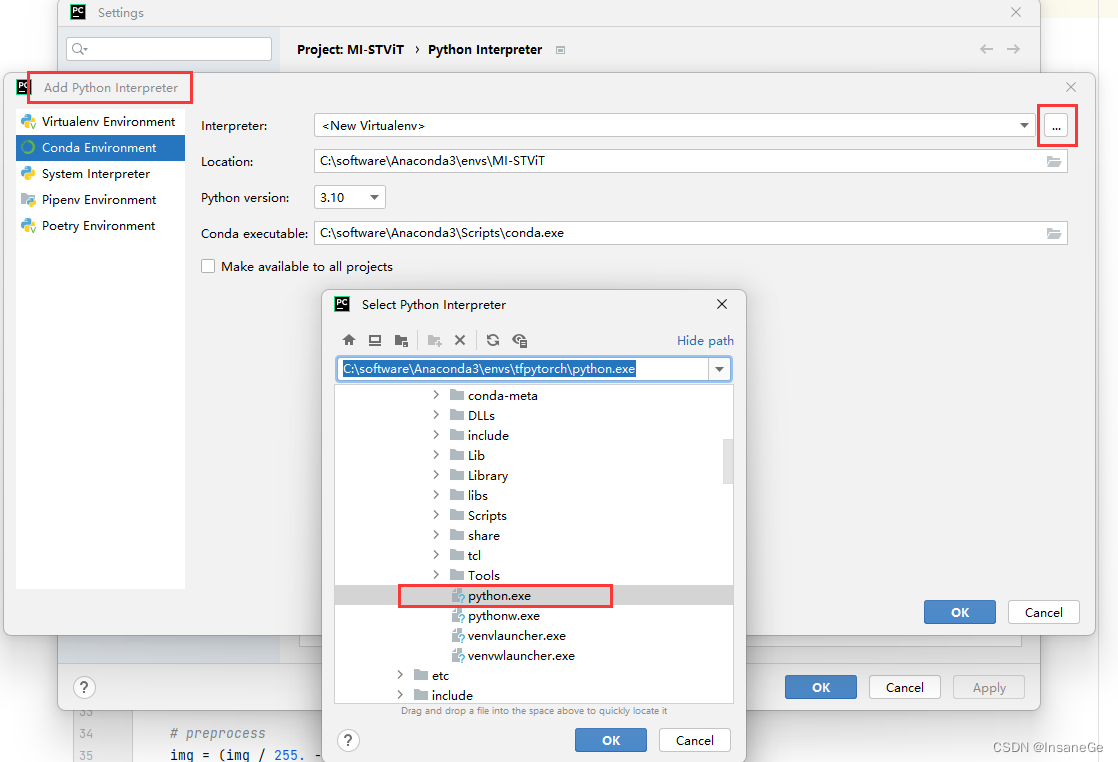Image resolution: width=1118 pixels, height=762 pixels.
Task: Cancel Add Python Interpreter dialog
Action: (x=1044, y=612)
